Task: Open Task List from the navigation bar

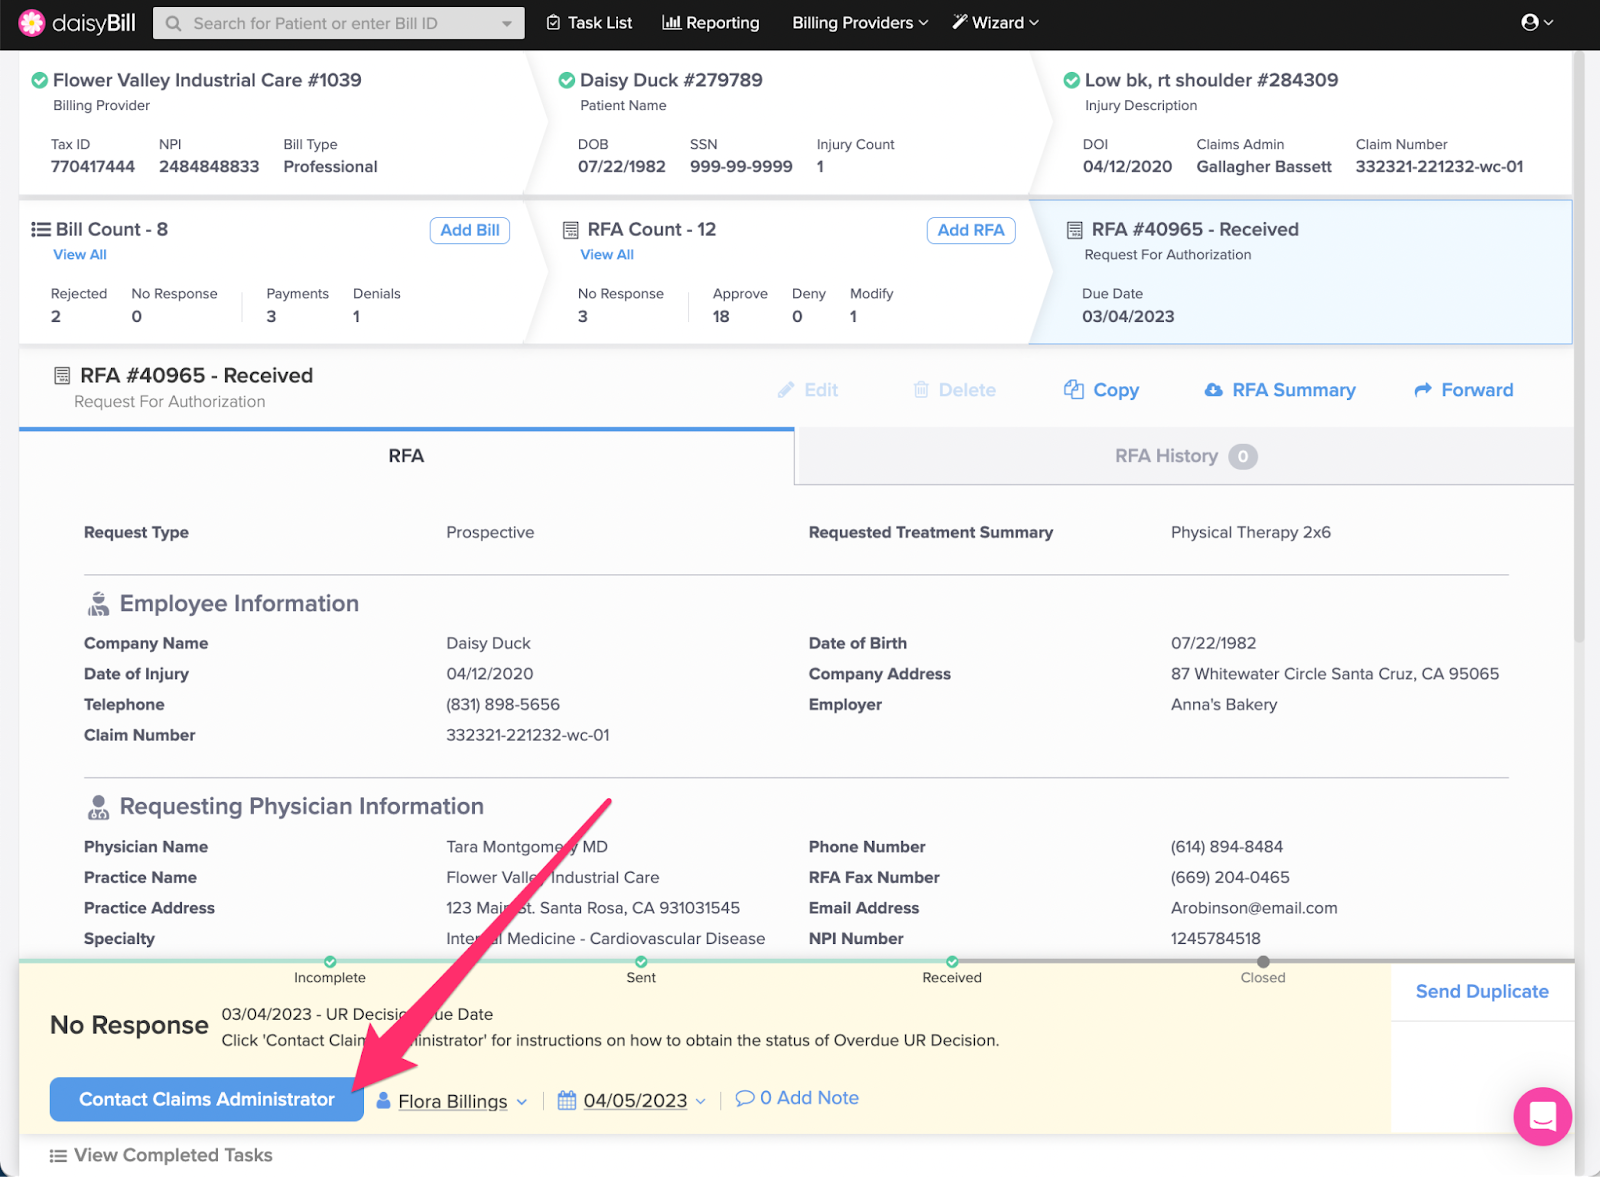Action: [x=589, y=22]
